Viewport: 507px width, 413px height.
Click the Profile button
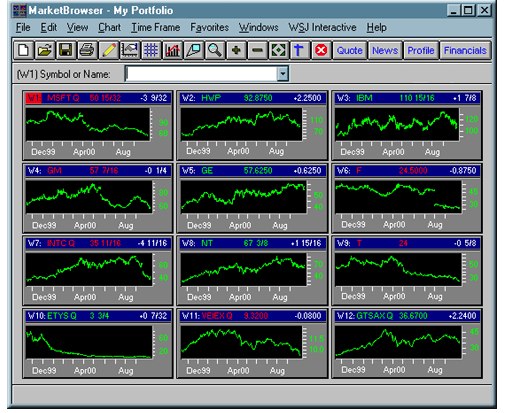(x=421, y=50)
